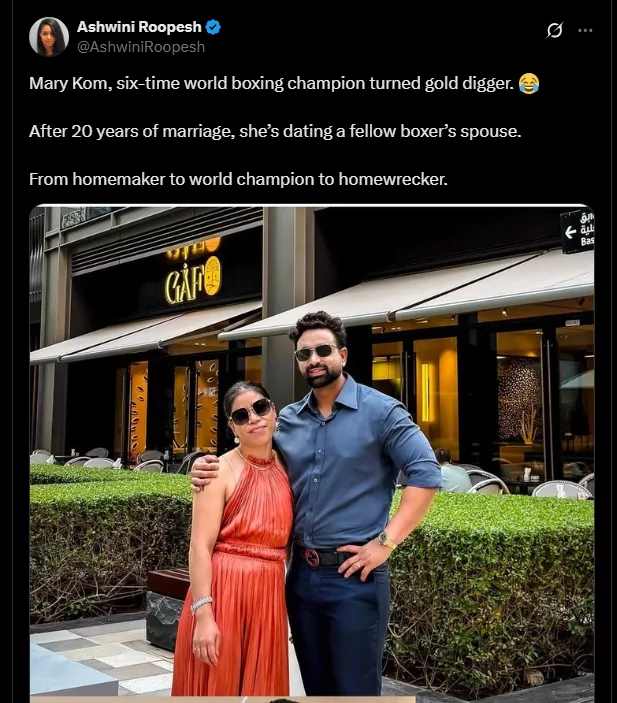Click the Ashwini Roopesh display name
This screenshot has width=617, height=703.
tap(139, 27)
